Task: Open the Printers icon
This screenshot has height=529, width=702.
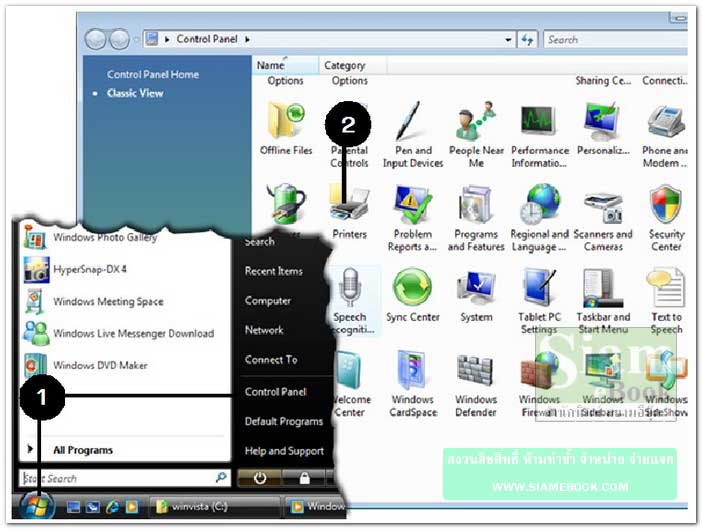Action: coord(349,213)
